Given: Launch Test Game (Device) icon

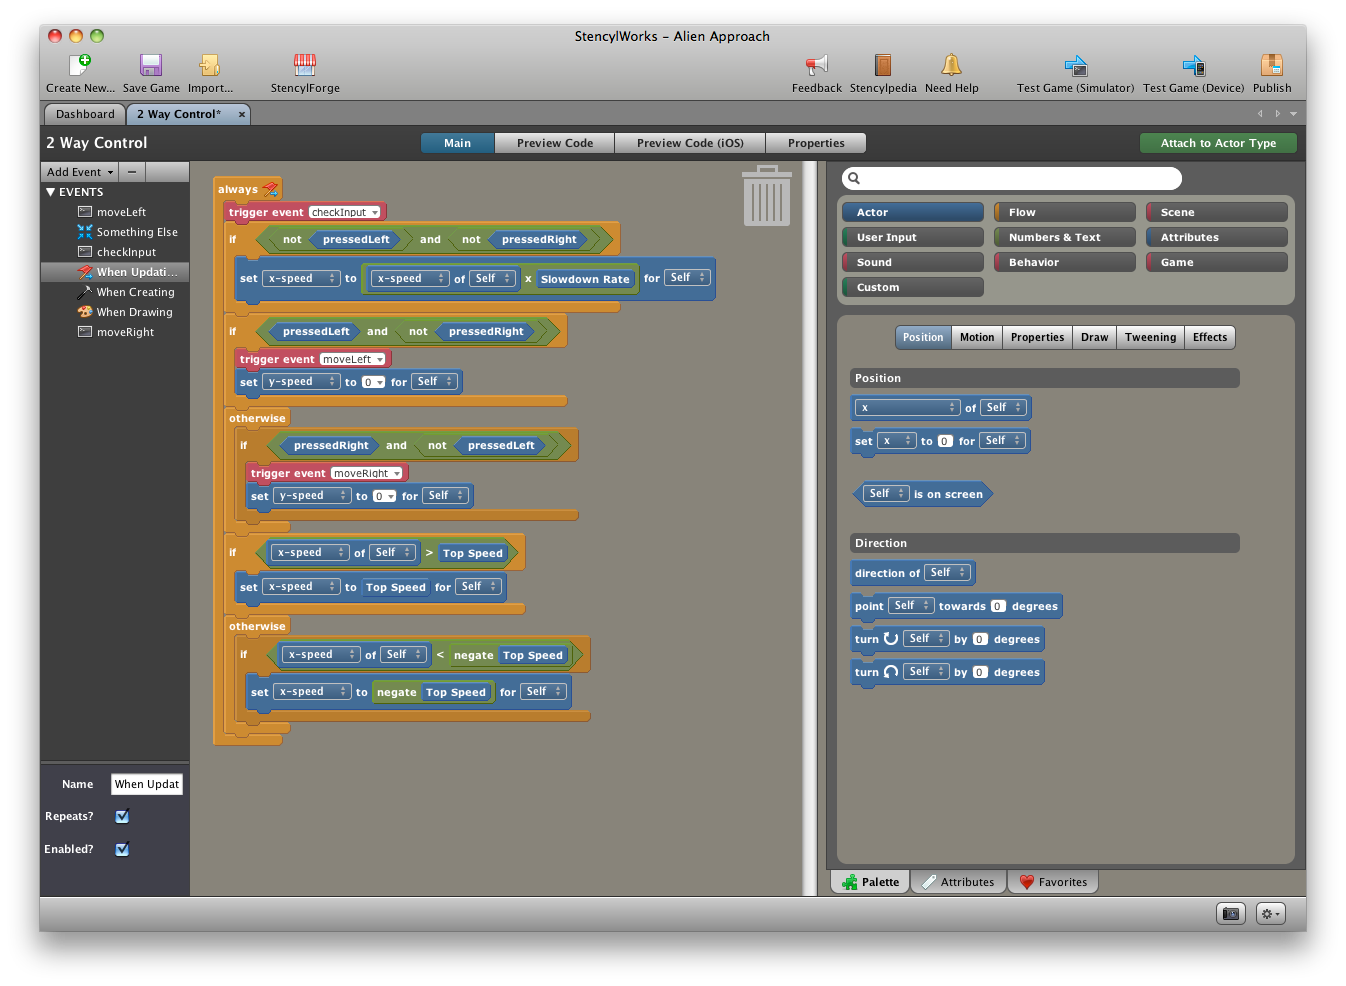Looking at the screenshot, I should pyautogui.click(x=1194, y=65).
